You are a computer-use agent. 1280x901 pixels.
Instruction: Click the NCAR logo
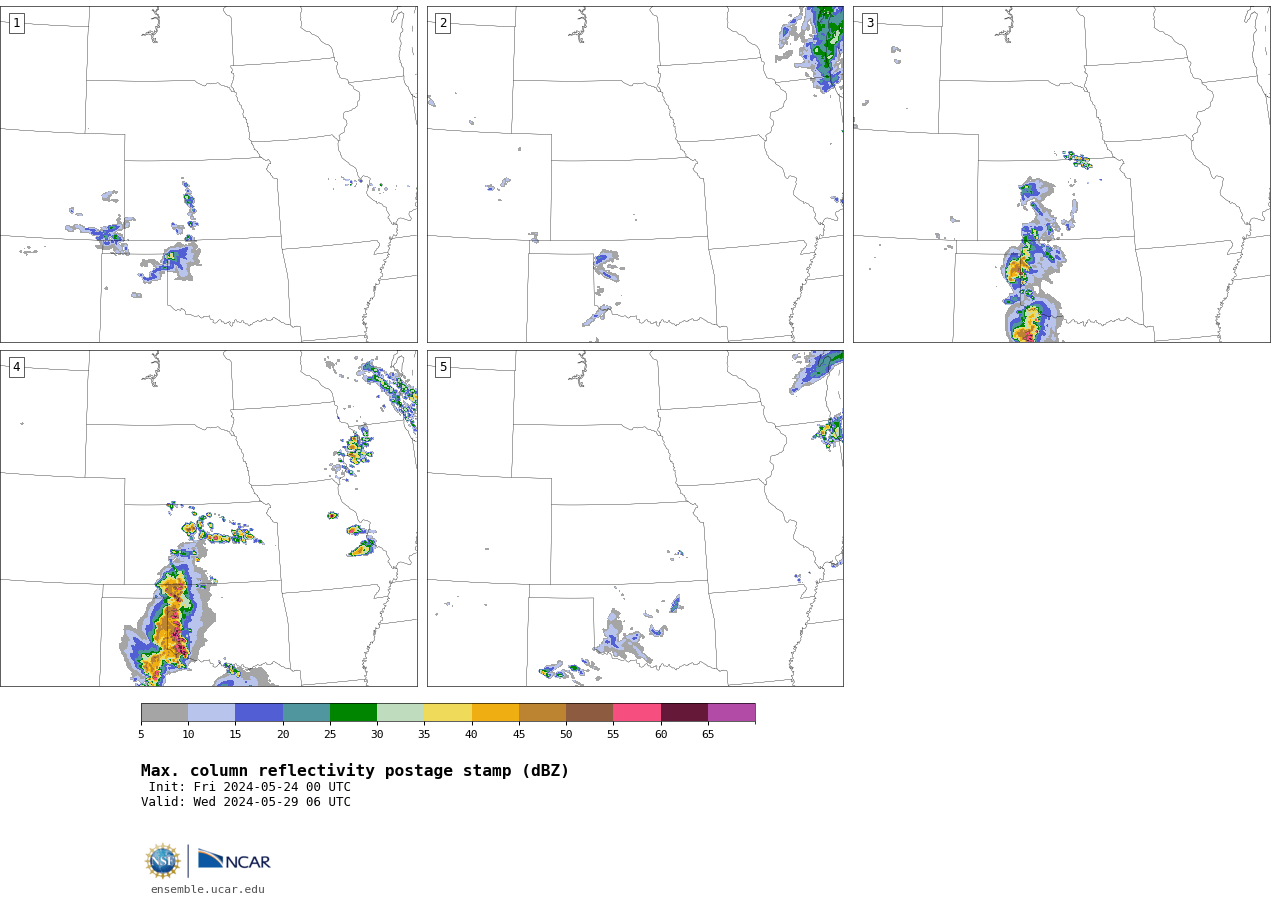234,860
